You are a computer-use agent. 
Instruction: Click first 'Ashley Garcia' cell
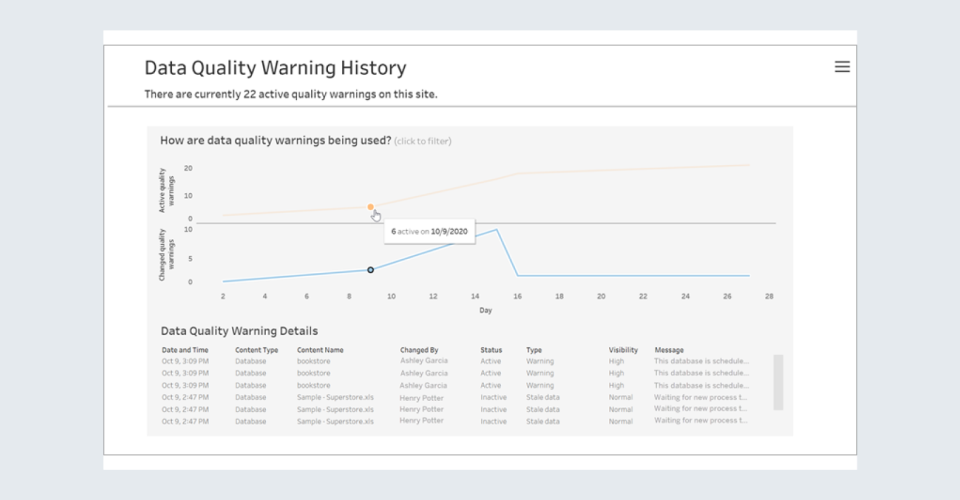tap(424, 361)
